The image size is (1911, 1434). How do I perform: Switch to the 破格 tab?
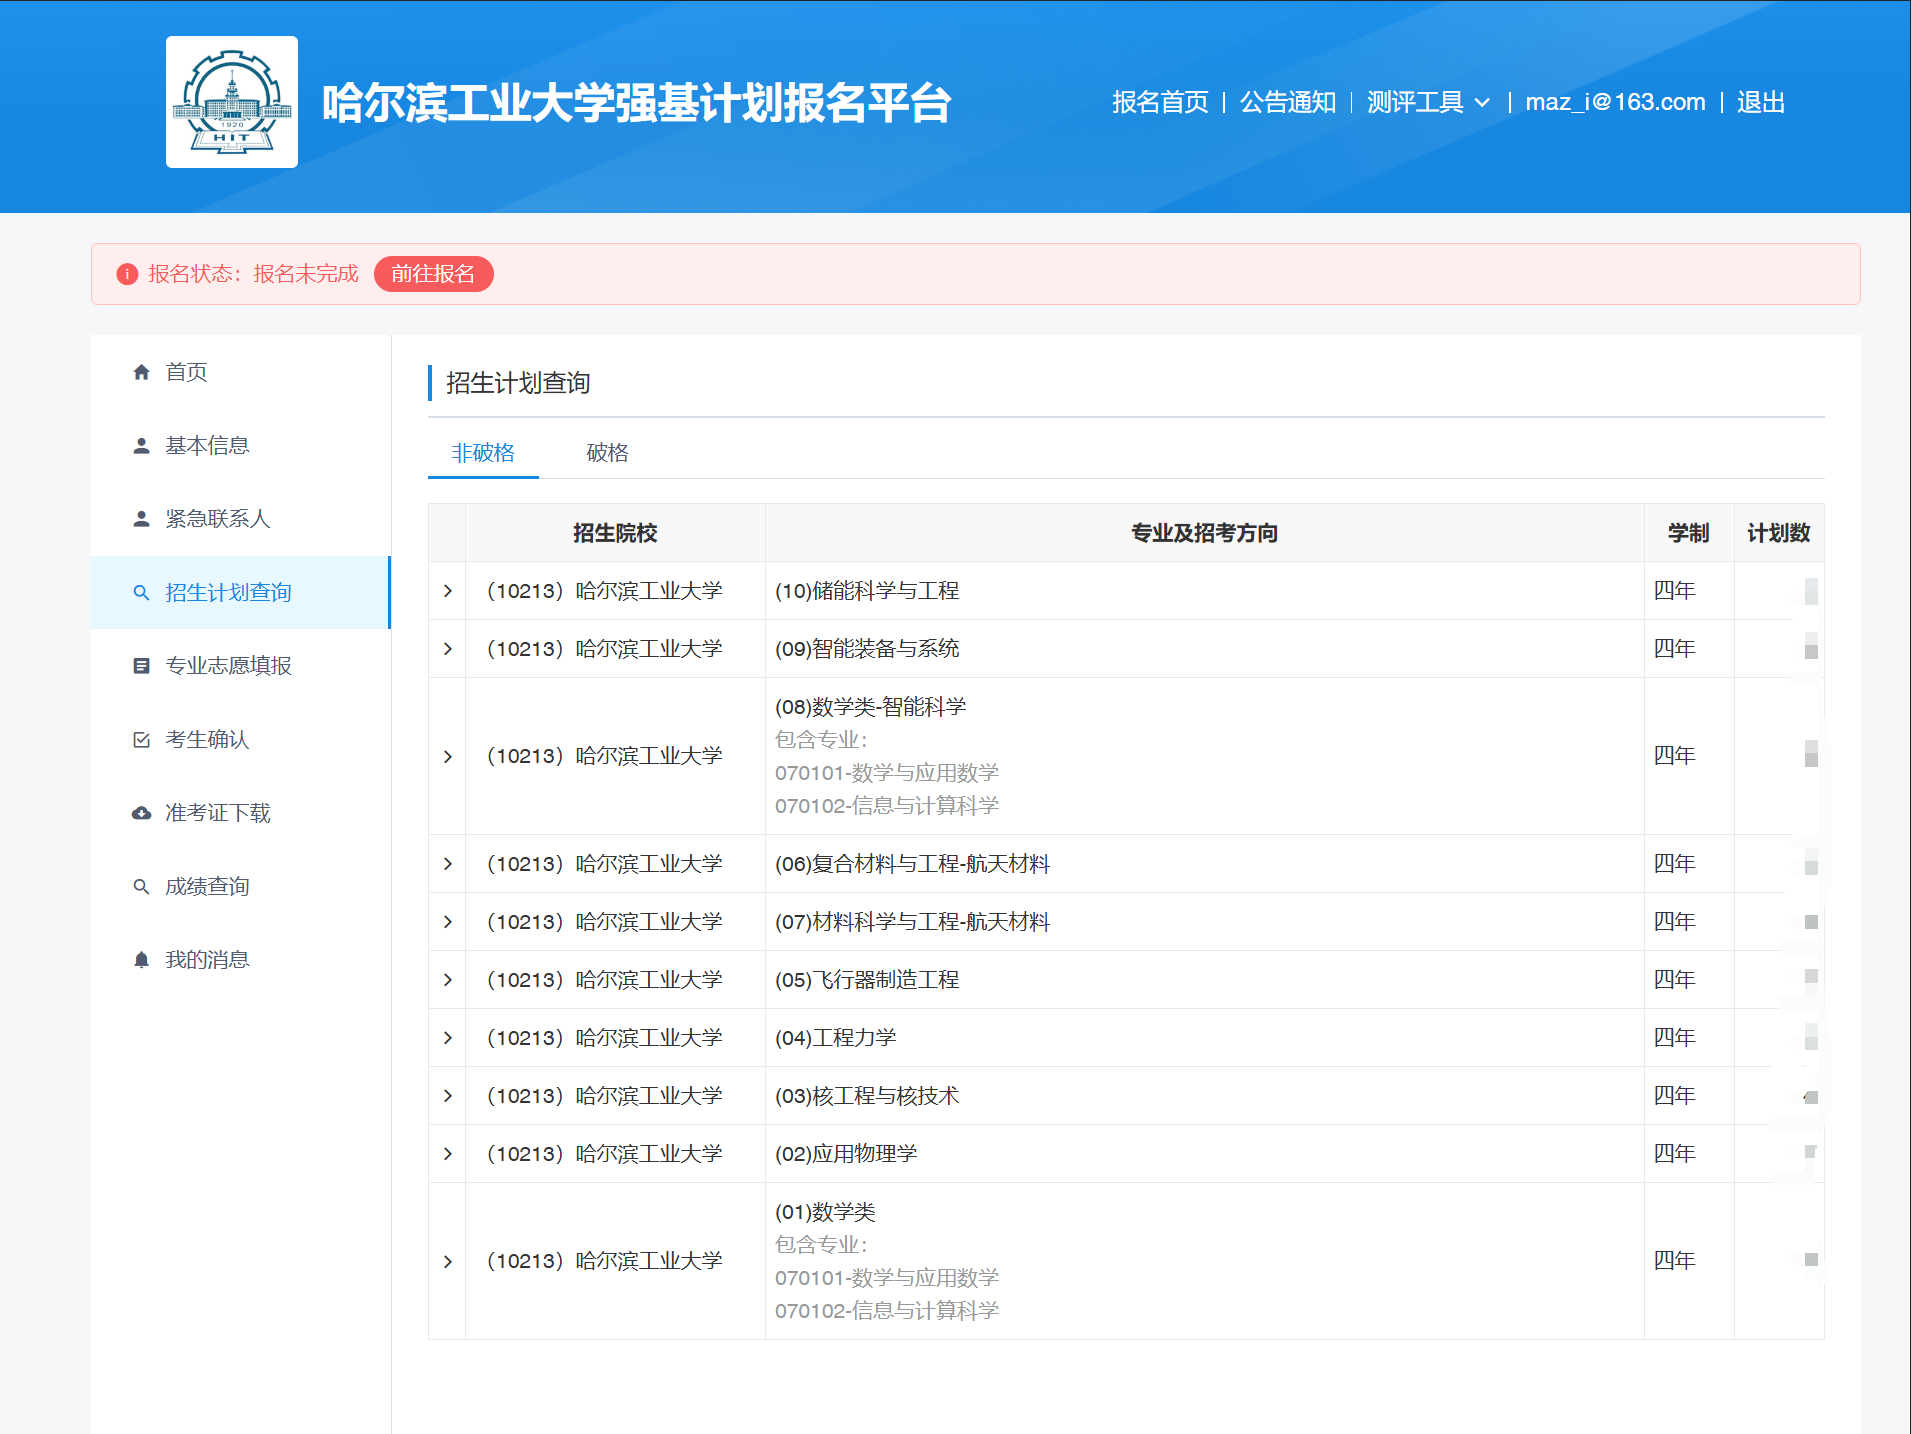tap(607, 453)
